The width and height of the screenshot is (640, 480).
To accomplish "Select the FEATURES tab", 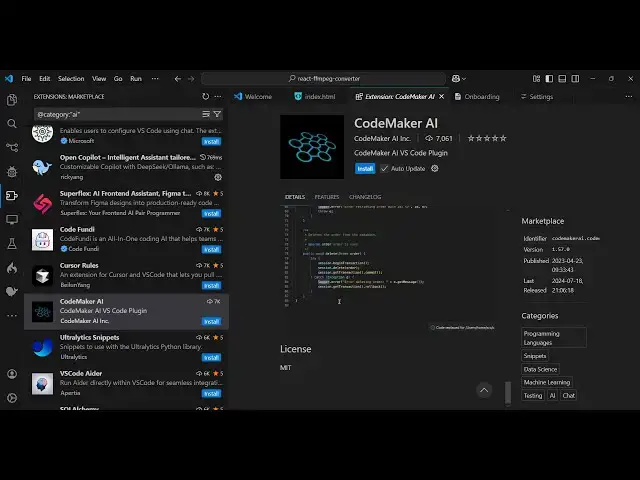I will (x=327, y=197).
